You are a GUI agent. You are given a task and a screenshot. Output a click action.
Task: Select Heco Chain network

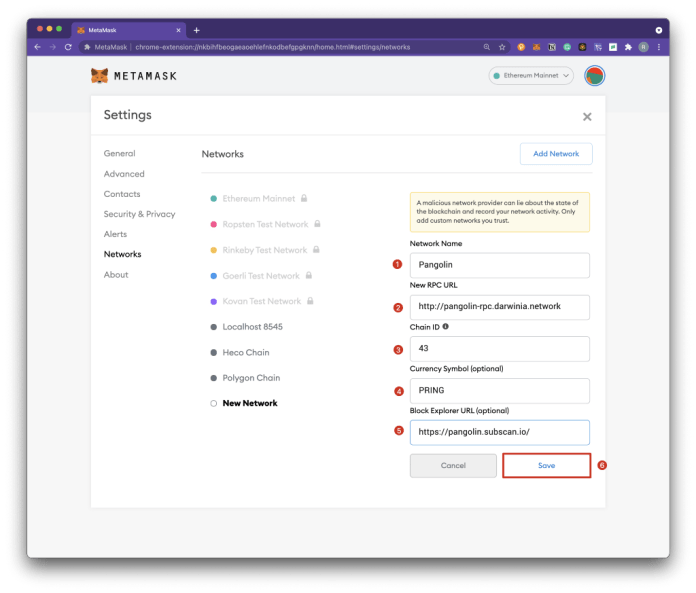pyautogui.click(x=240, y=352)
